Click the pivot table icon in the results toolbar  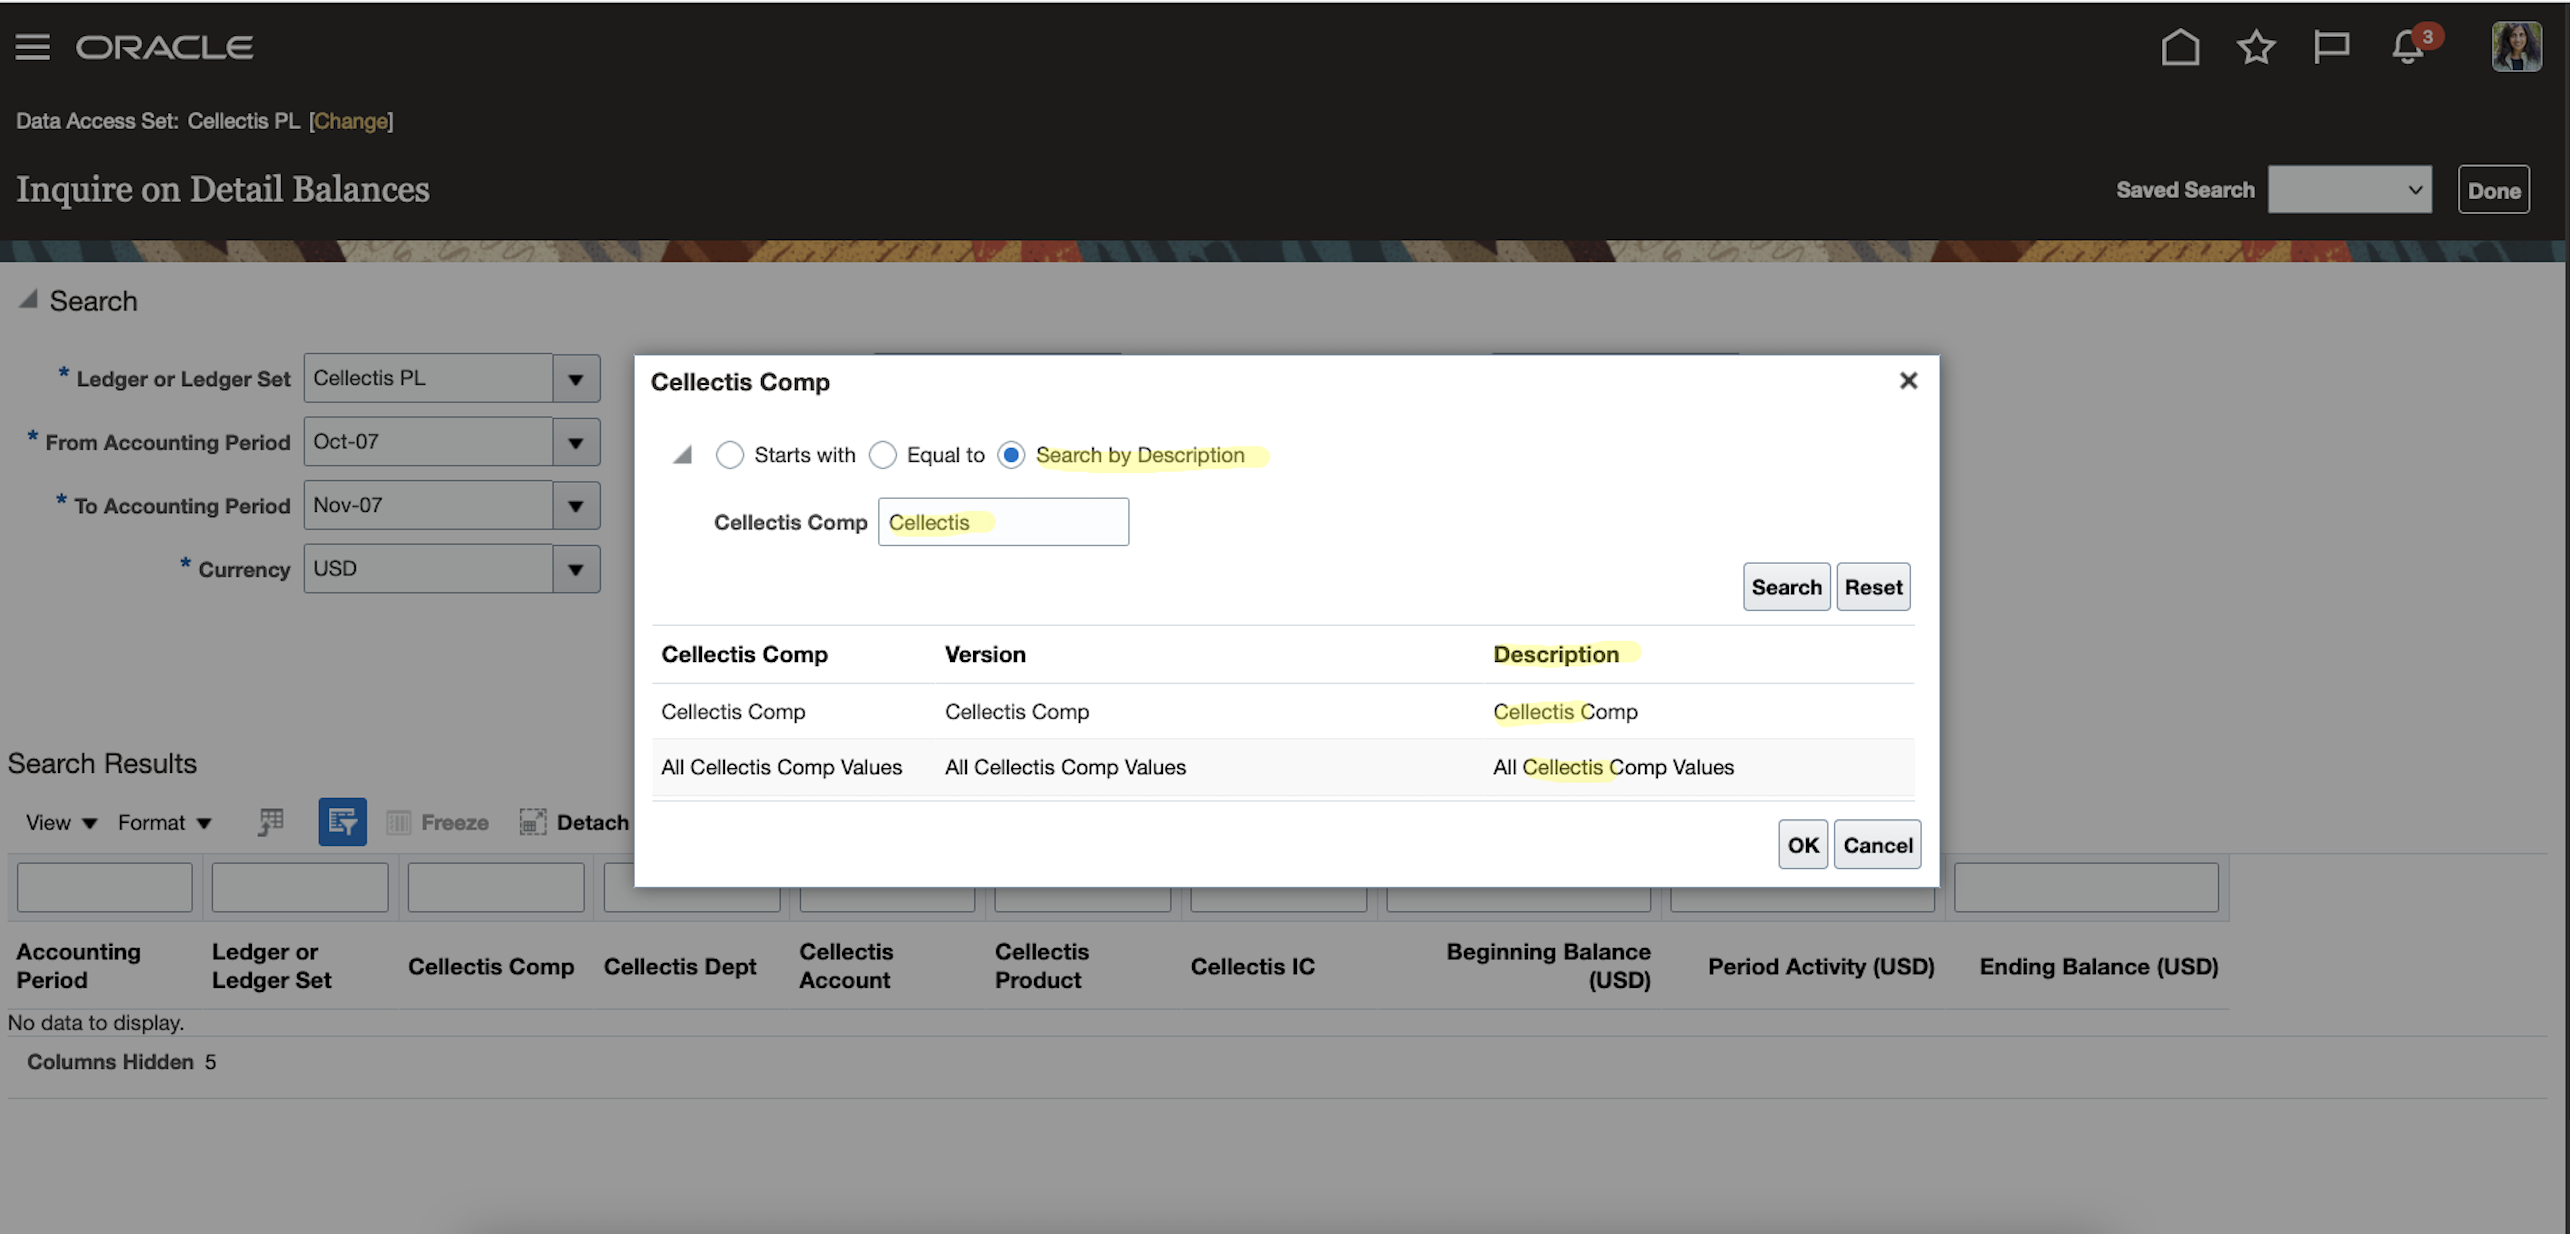point(271,822)
